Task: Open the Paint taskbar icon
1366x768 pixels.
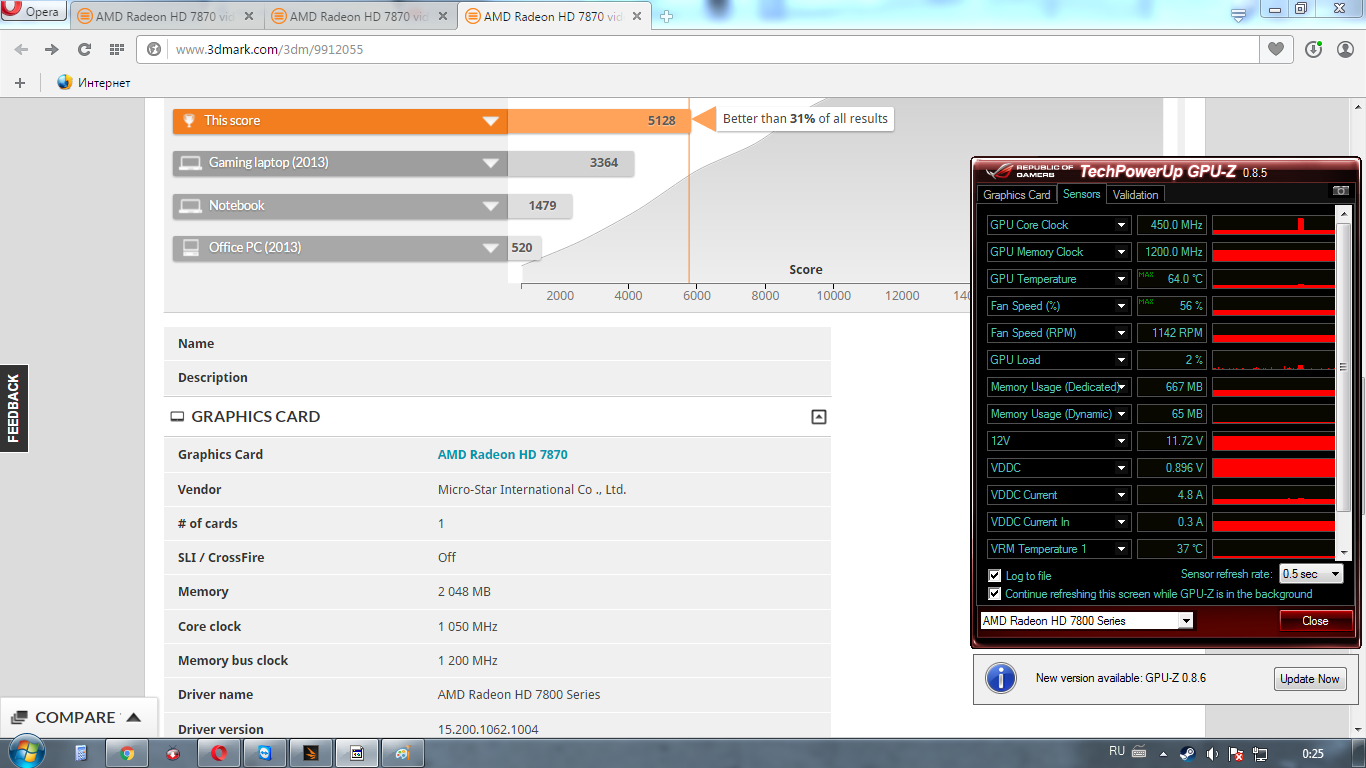Action: (x=402, y=753)
